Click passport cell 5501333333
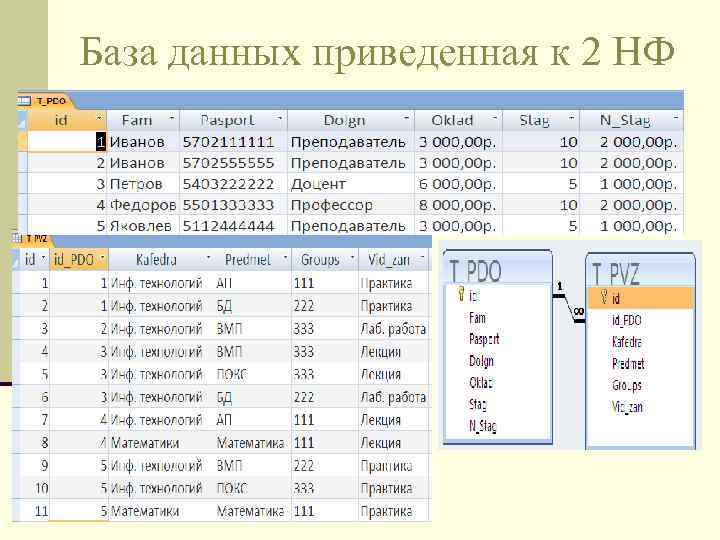This screenshot has width=720, height=540. coord(233,205)
